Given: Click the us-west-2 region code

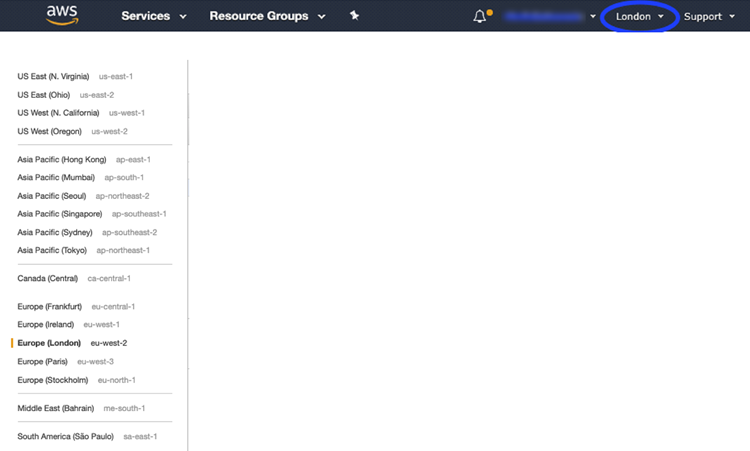Looking at the screenshot, I should tap(110, 131).
